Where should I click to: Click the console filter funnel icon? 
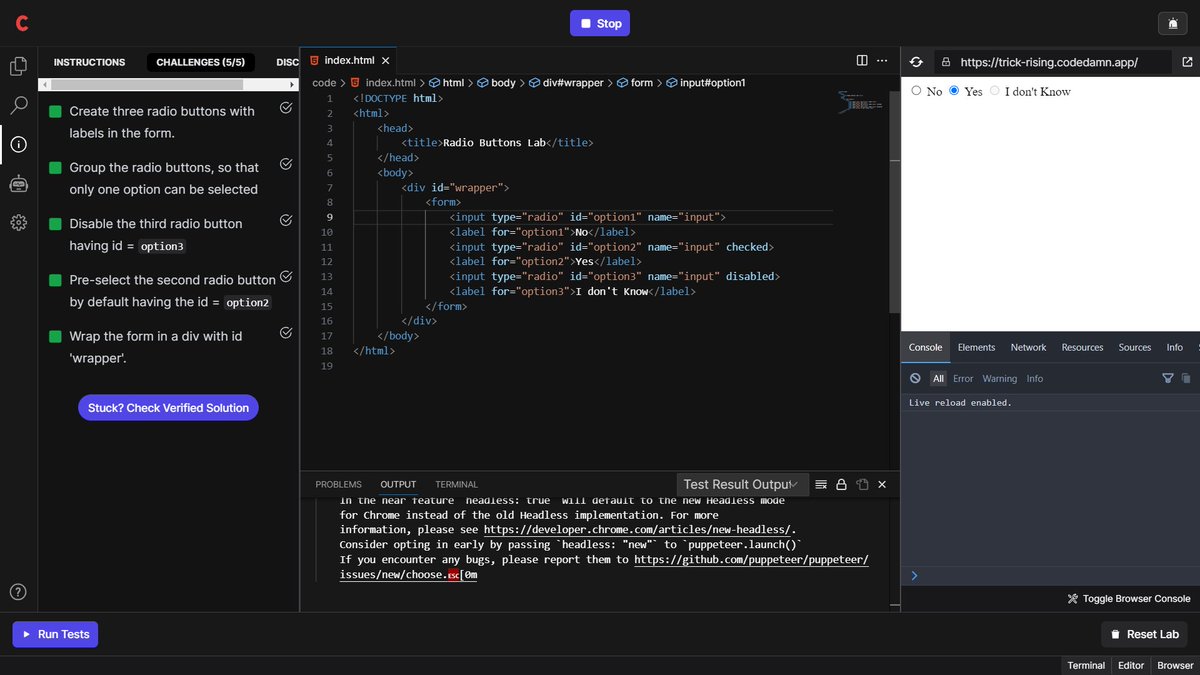1167,378
